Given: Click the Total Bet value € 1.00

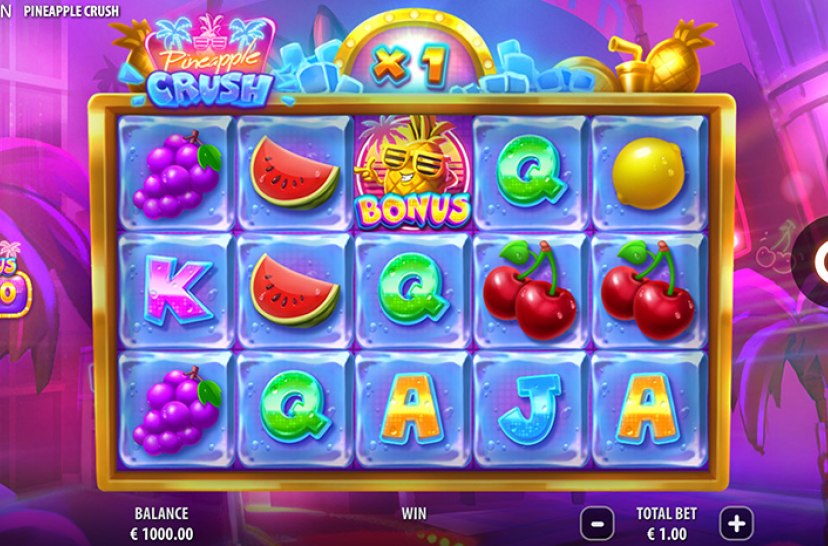Looking at the screenshot, I should (666, 533).
